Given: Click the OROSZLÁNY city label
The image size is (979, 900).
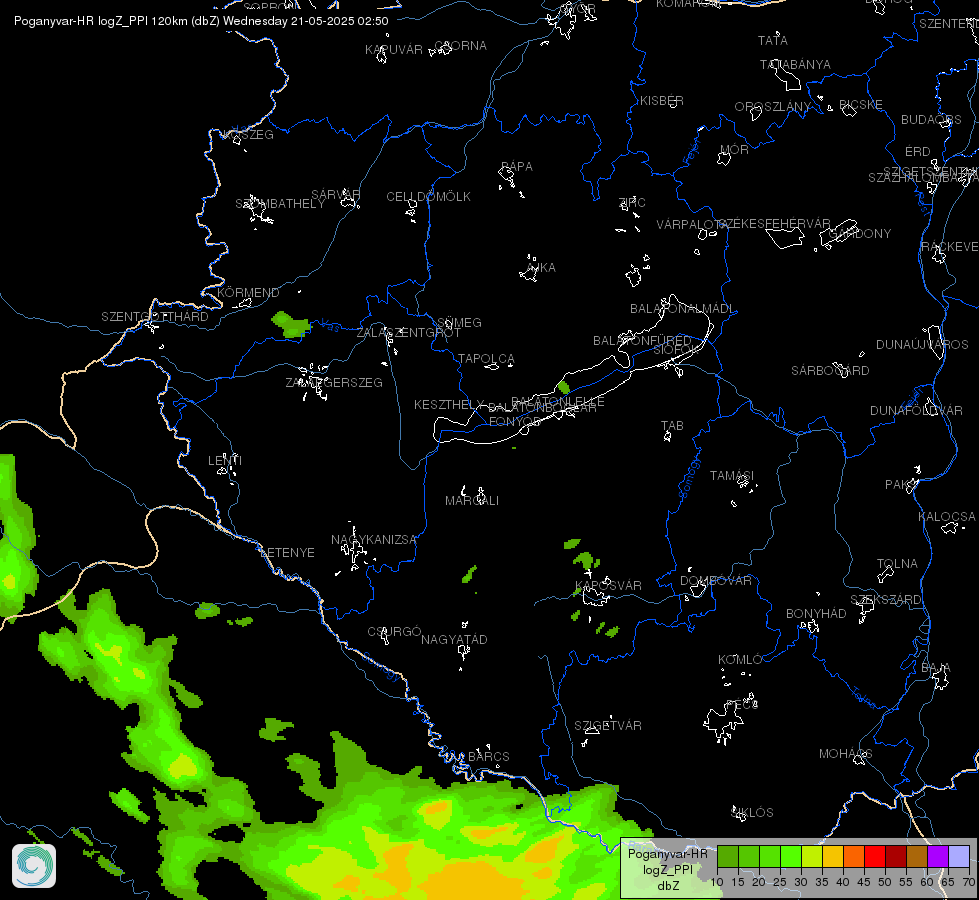Looking at the screenshot, I should coord(772,107).
